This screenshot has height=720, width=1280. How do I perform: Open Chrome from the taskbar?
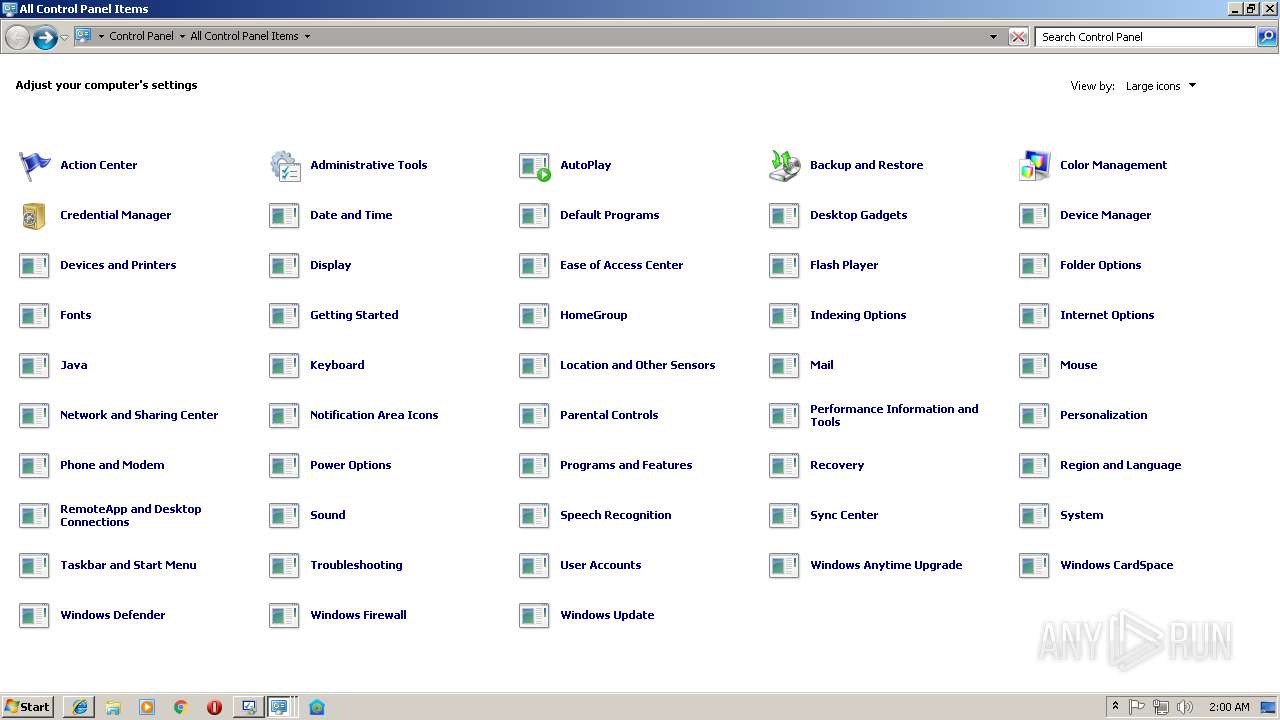[x=180, y=707]
